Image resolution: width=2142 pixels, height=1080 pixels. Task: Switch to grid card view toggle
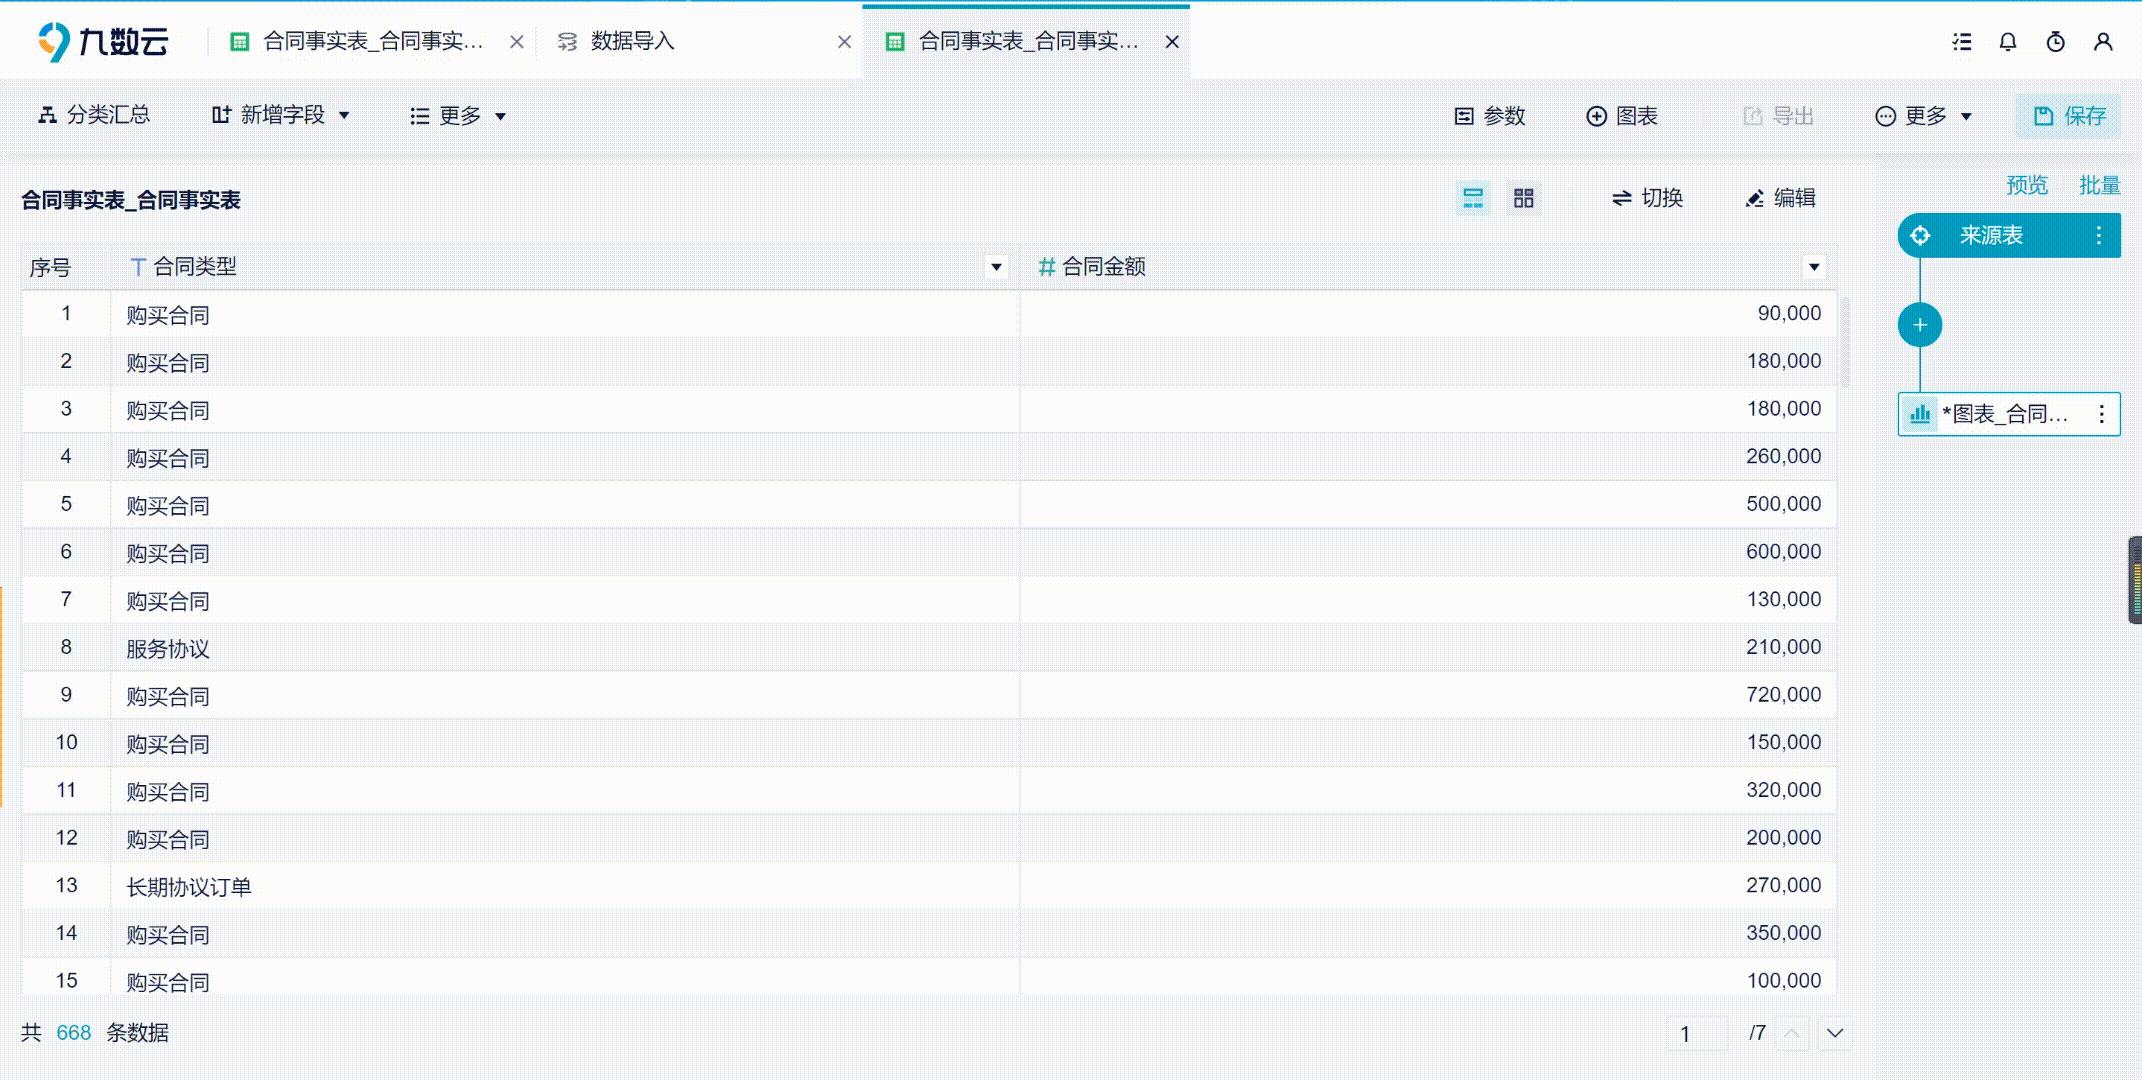click(x=1523, y=198)
